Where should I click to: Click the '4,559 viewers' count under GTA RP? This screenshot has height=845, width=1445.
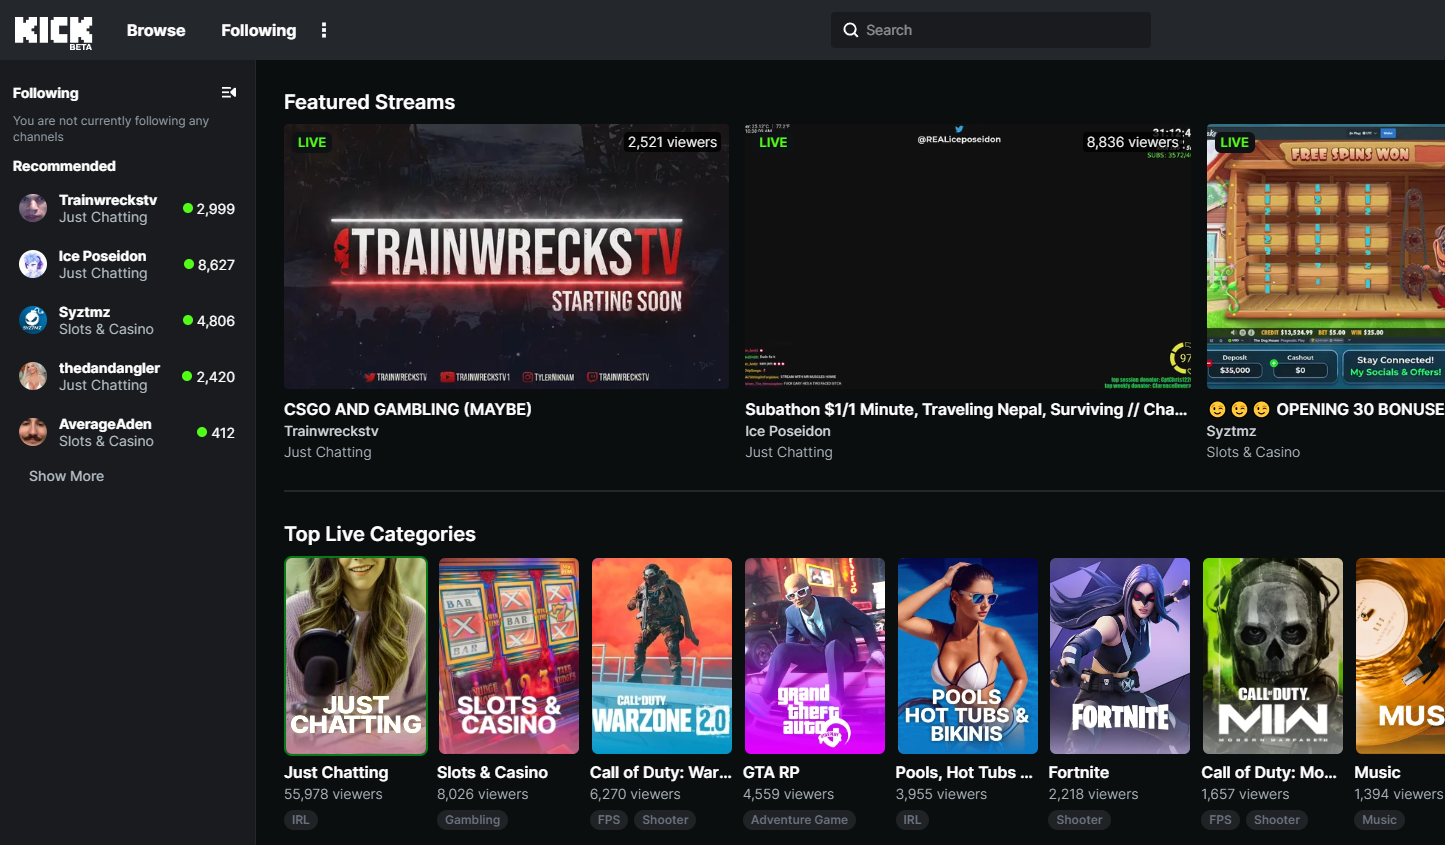788,794
